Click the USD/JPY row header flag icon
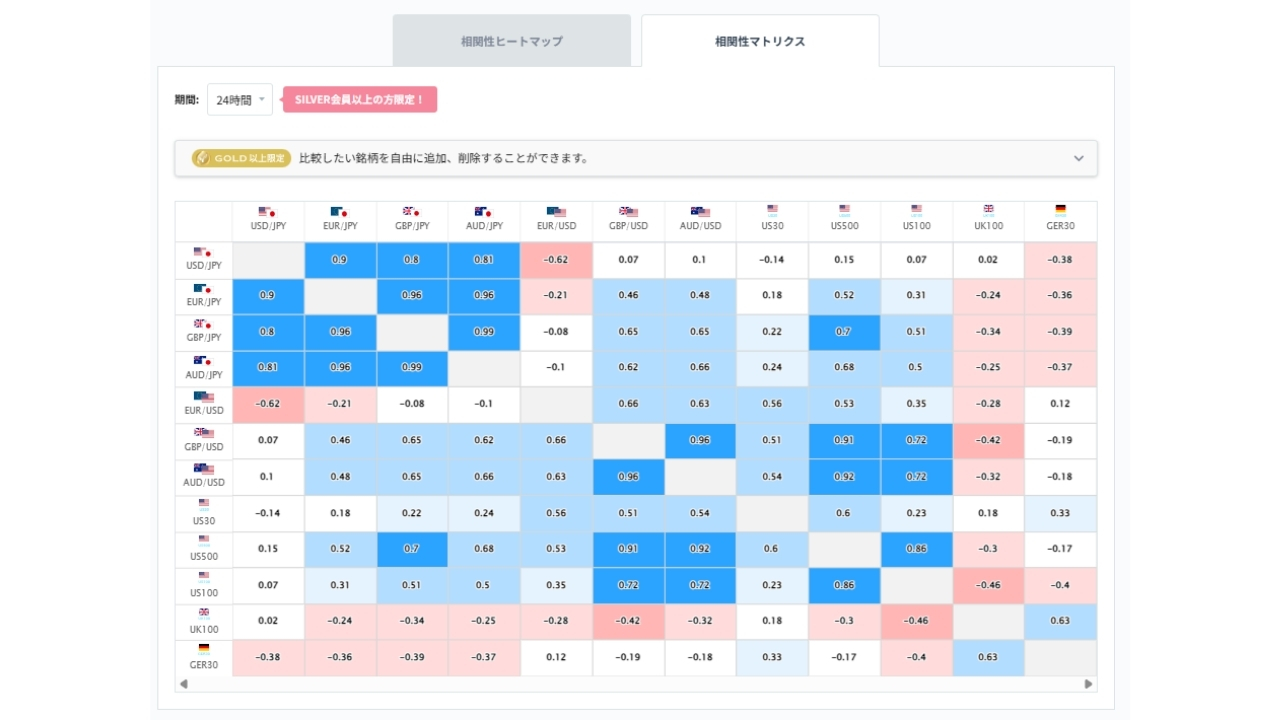Viewport: 1280px width, 720px height. point(203,253)
